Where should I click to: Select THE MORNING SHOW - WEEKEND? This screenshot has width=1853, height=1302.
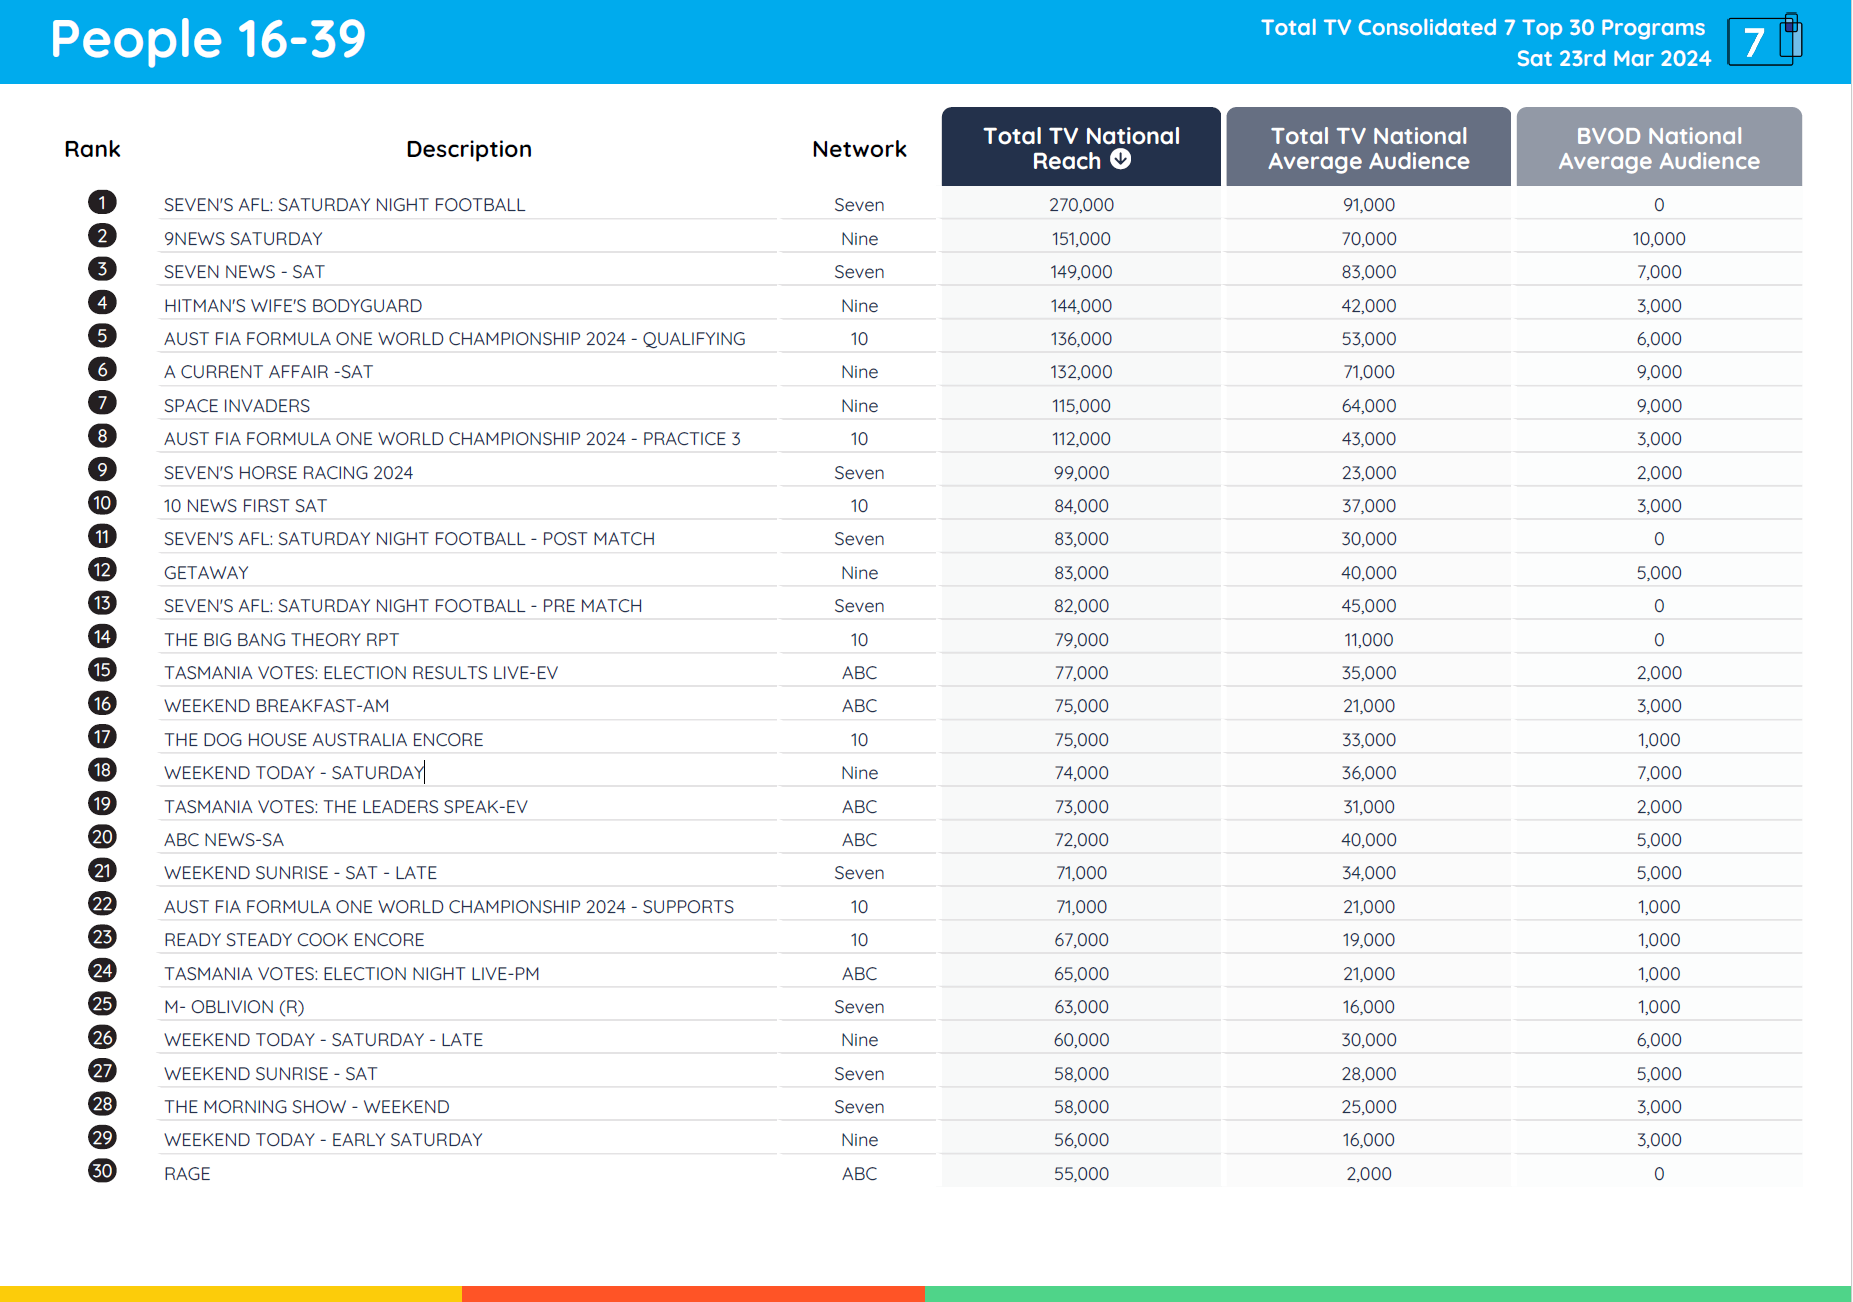[x=307, y=1107]
